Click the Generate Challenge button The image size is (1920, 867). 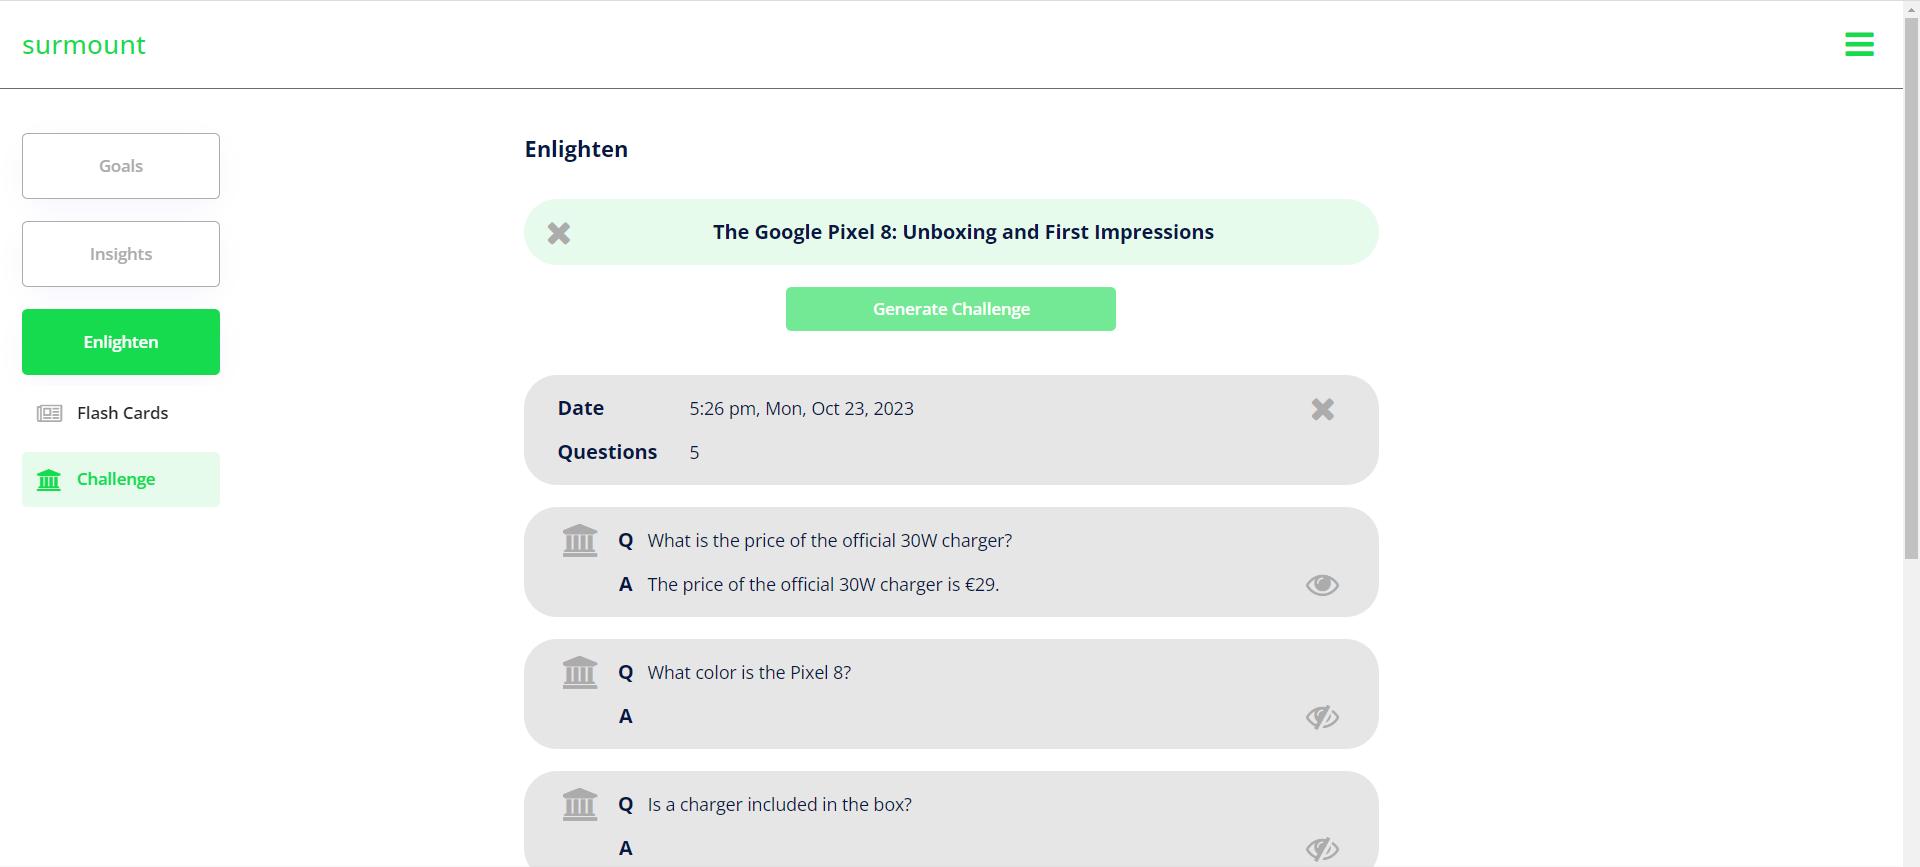pyautogui.click(x=951, y=309)
